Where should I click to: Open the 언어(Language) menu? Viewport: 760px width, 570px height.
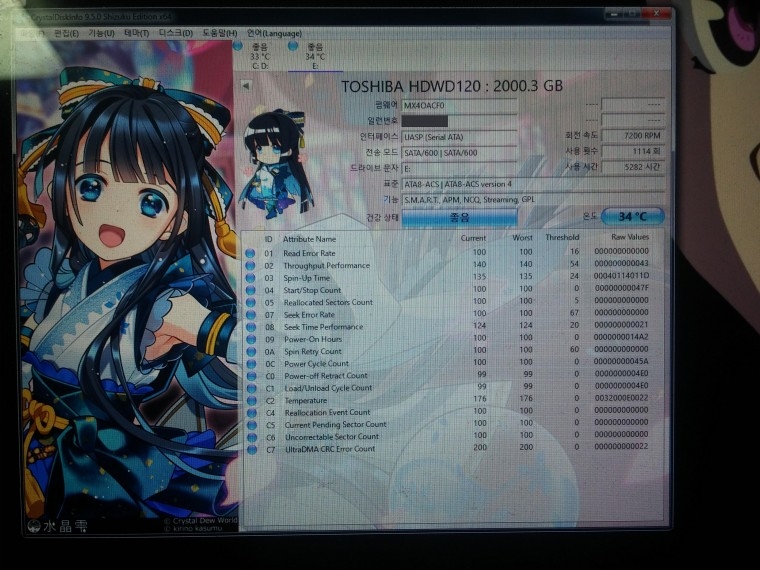click(274, 33)
